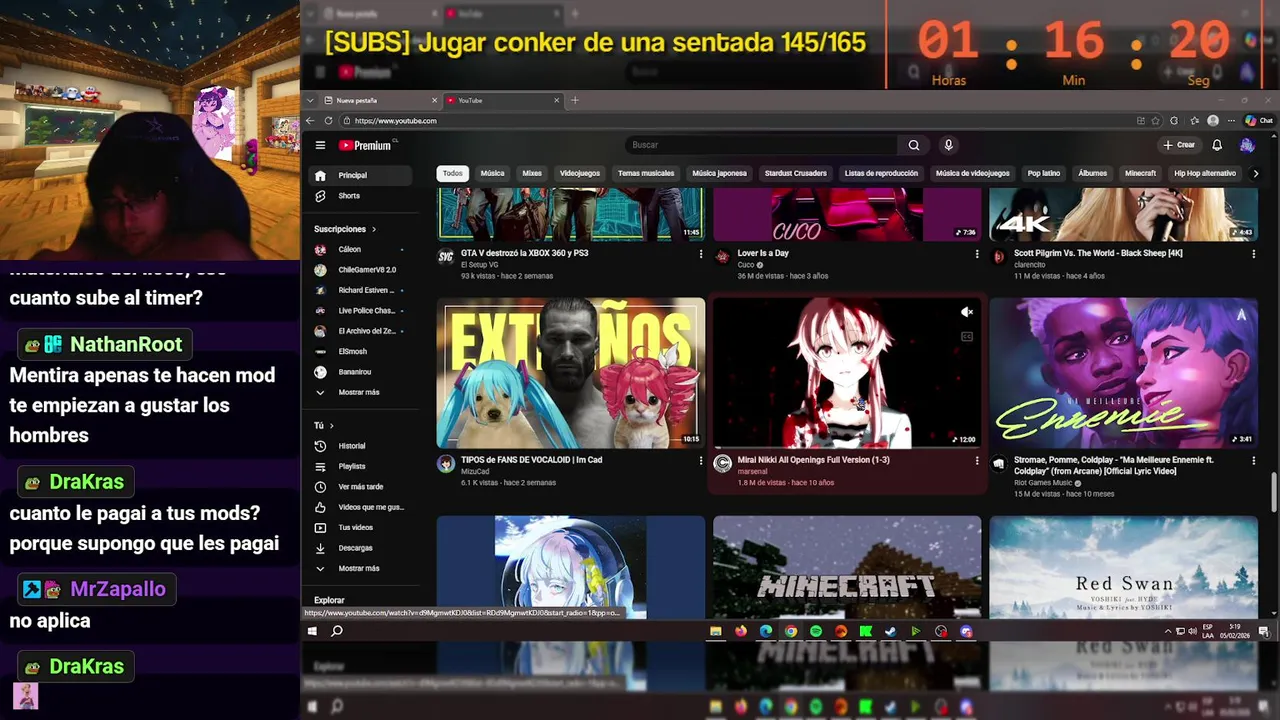Open the YouTube hamburger guide menu
The width and height of the screenshot is (1280, 720).
pyautogui.click(x=320, y=145)
